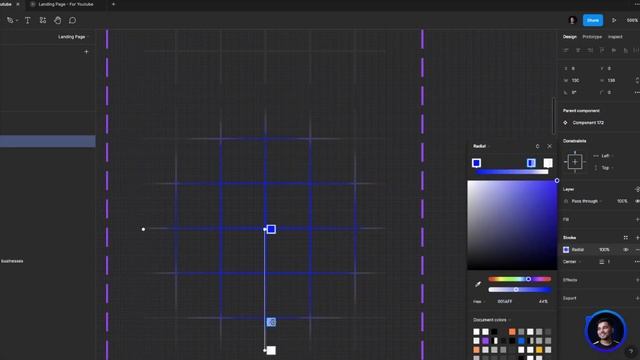Screen dimensions: 640x360
Task: Activate the eyedropper tool
Action: tap(478, 284)
